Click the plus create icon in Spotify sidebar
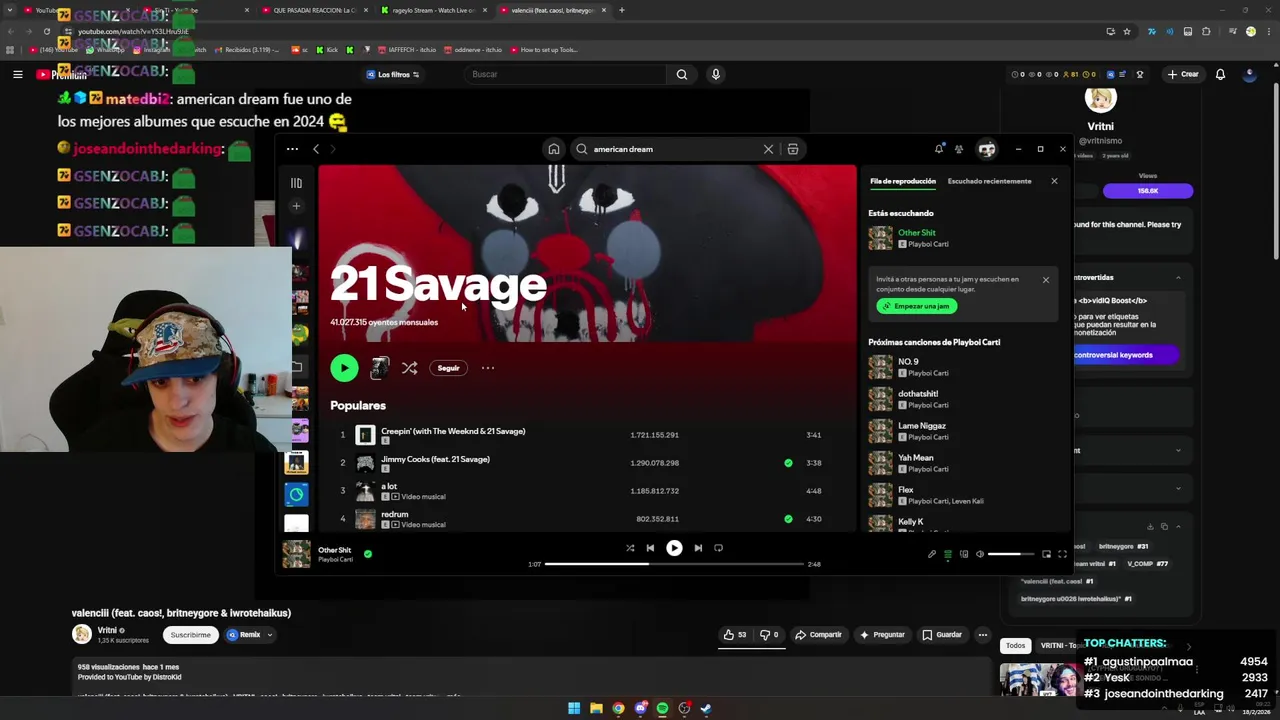1280x720 pixels. 296,206
